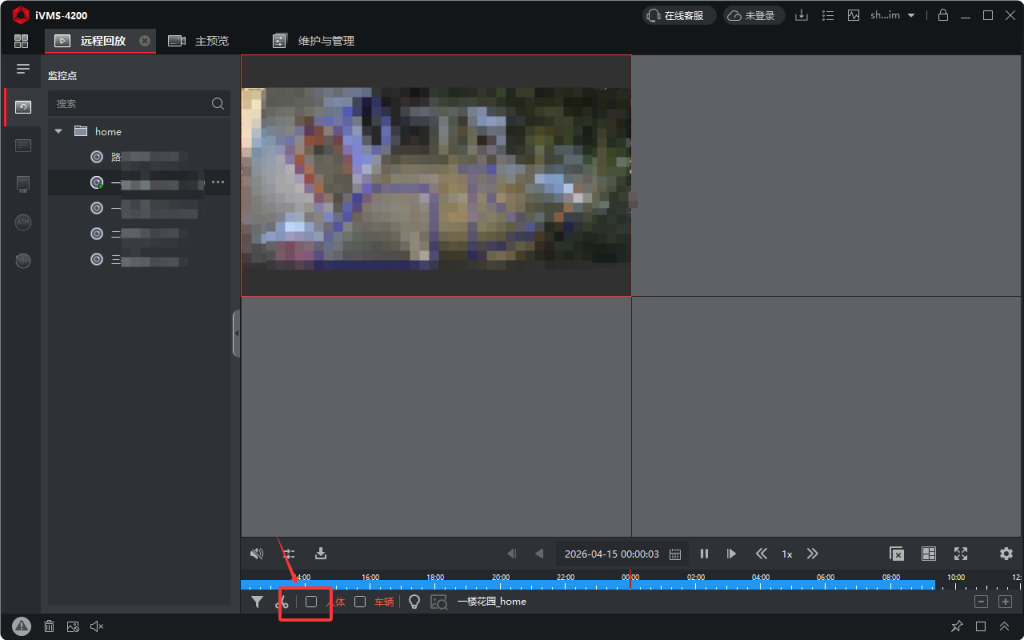Expand the bottom panel with double chevron
This screenshot has width=1024, height=640.
1004,626
